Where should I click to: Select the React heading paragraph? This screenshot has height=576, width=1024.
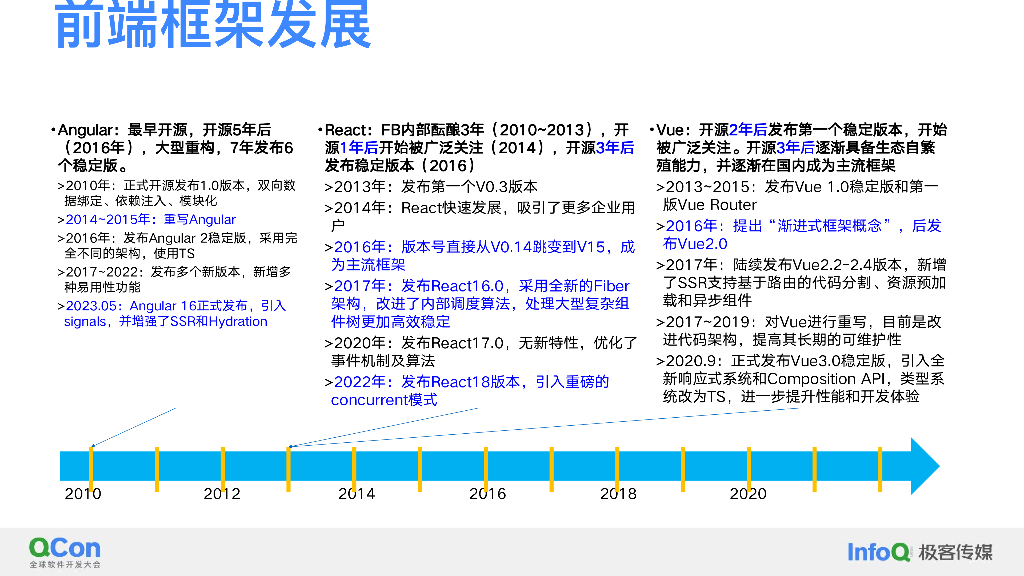pos(477,148)
